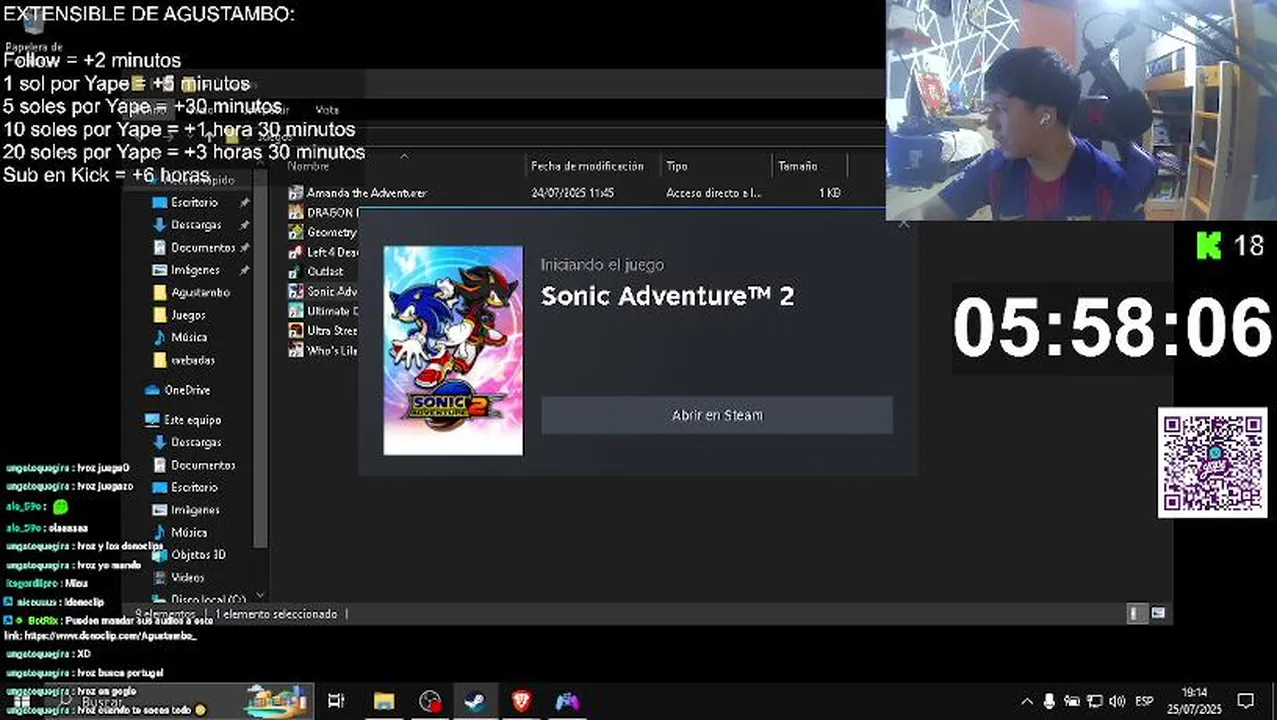Open pinned Escritorio in quick access
The image size is (1277, 720).
(x=194, y=202)
